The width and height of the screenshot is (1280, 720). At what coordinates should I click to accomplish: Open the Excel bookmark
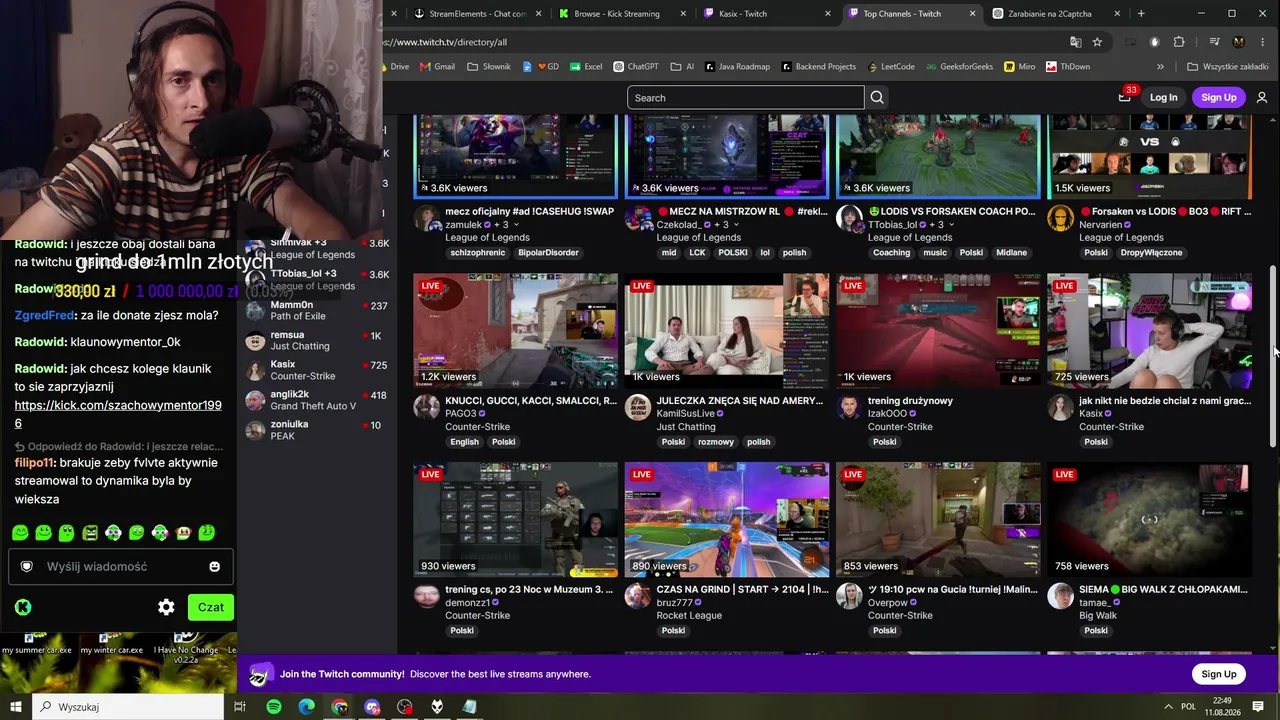[x=585, y=67]
